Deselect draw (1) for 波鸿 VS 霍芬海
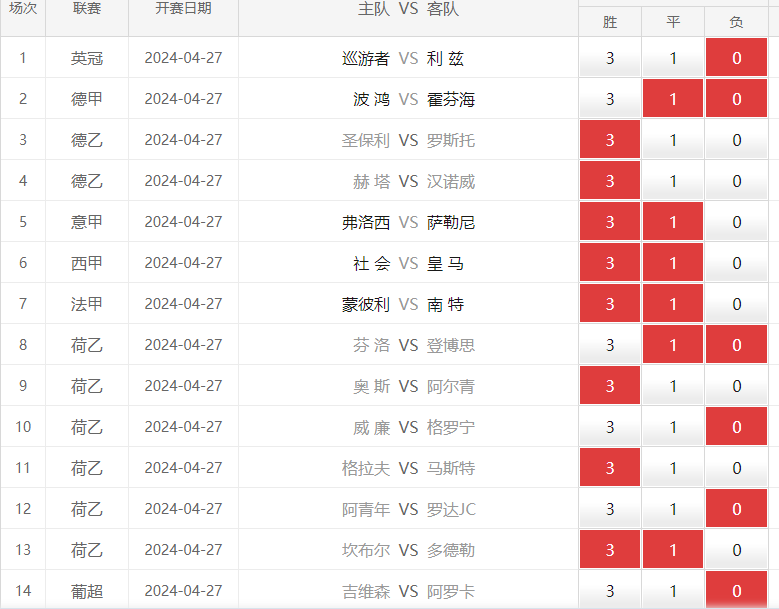 [x=673, y=99]
